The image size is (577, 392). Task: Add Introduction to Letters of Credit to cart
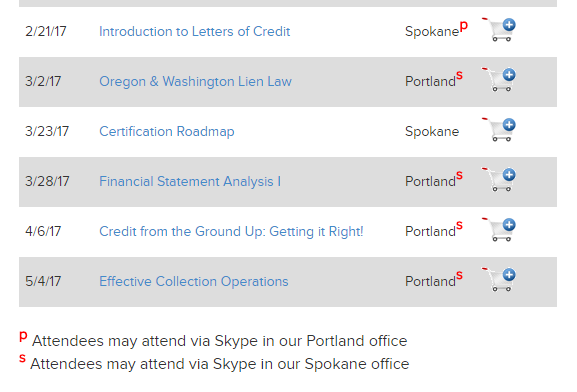[499, 29]
